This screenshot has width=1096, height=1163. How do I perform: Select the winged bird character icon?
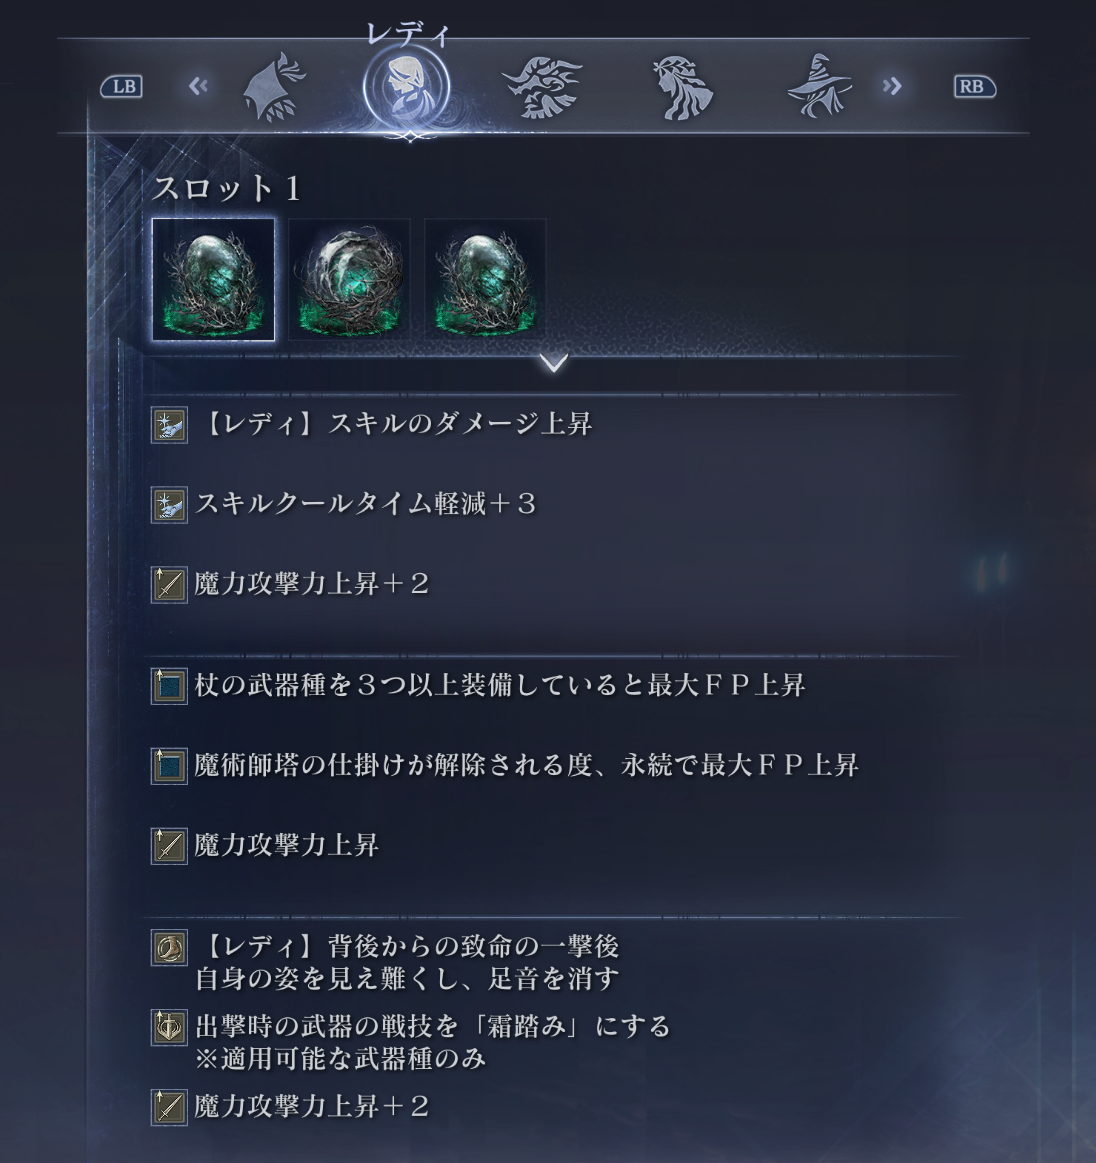point(541,88)
